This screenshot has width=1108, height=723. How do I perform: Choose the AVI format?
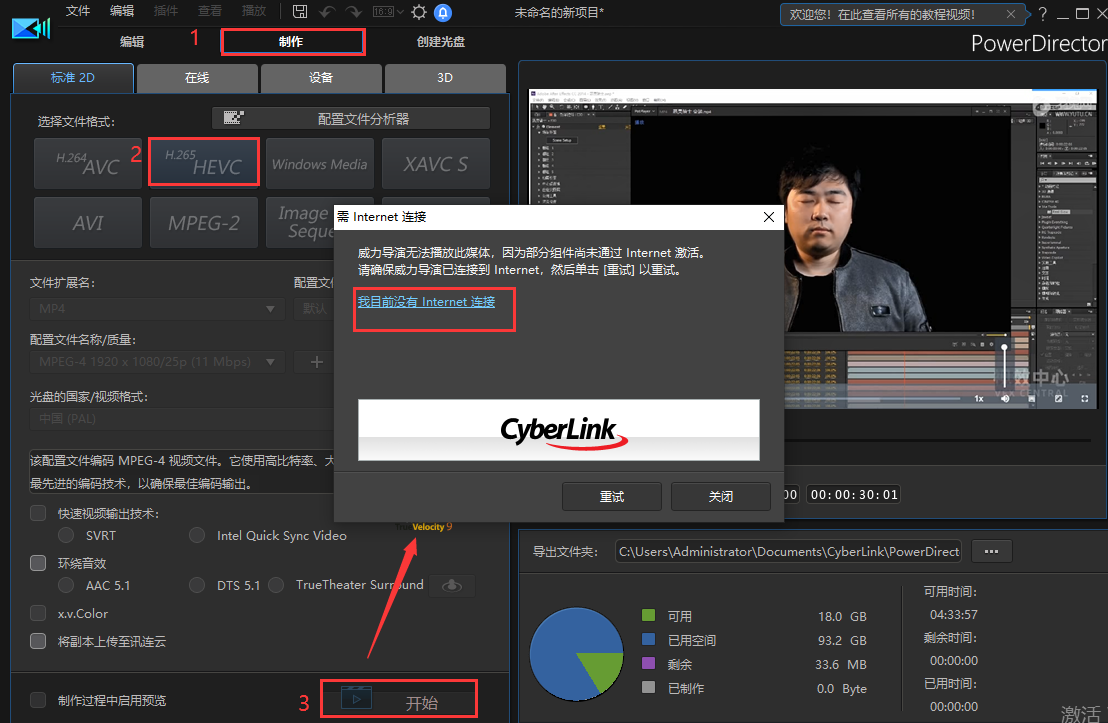pyautogui.click(x=88, y=223)
